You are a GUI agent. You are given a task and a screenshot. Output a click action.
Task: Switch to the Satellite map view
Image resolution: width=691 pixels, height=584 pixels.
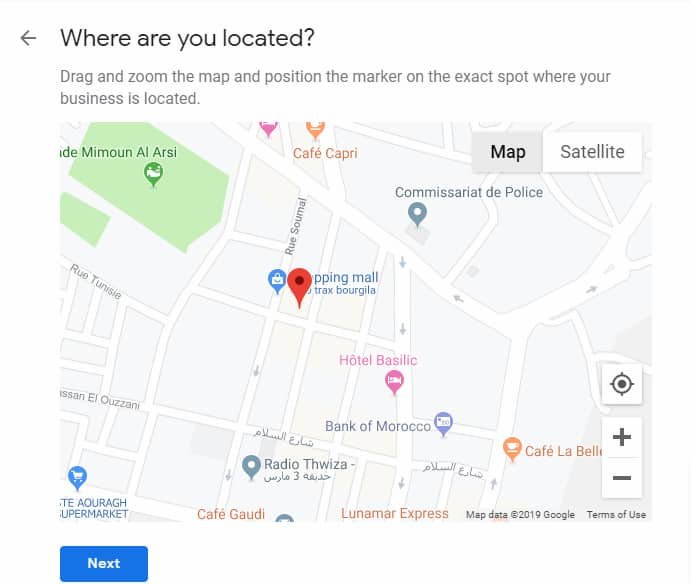click(x=592, y=152)
